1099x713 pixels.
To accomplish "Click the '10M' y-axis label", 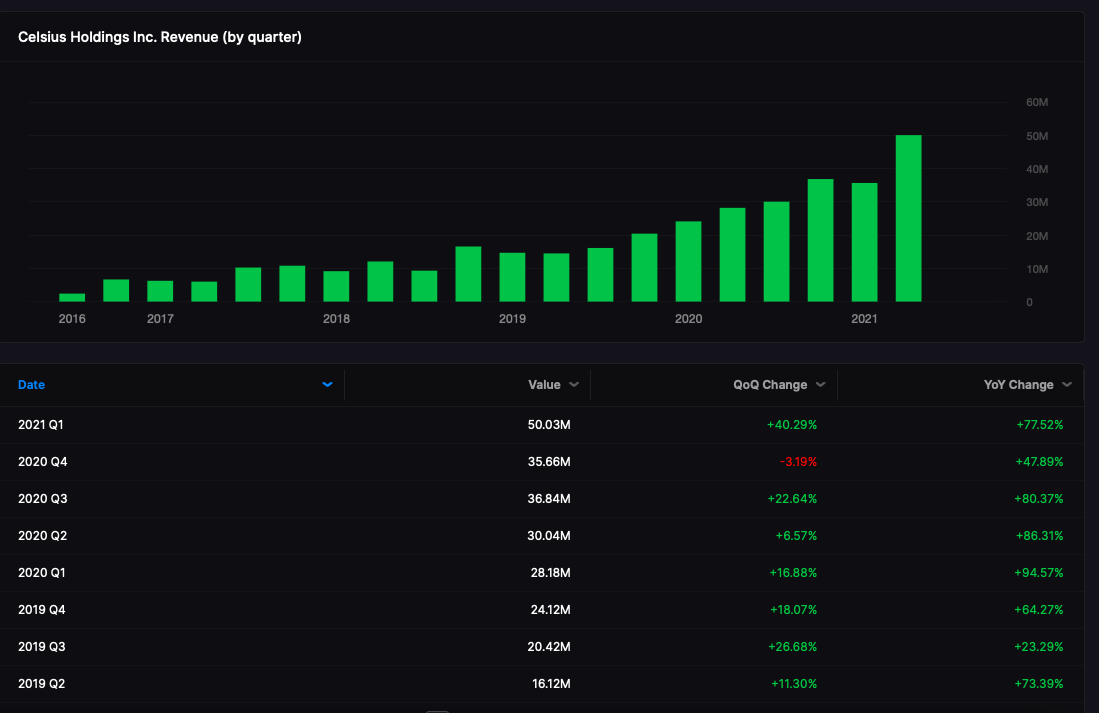I will tap(1037, 269).
